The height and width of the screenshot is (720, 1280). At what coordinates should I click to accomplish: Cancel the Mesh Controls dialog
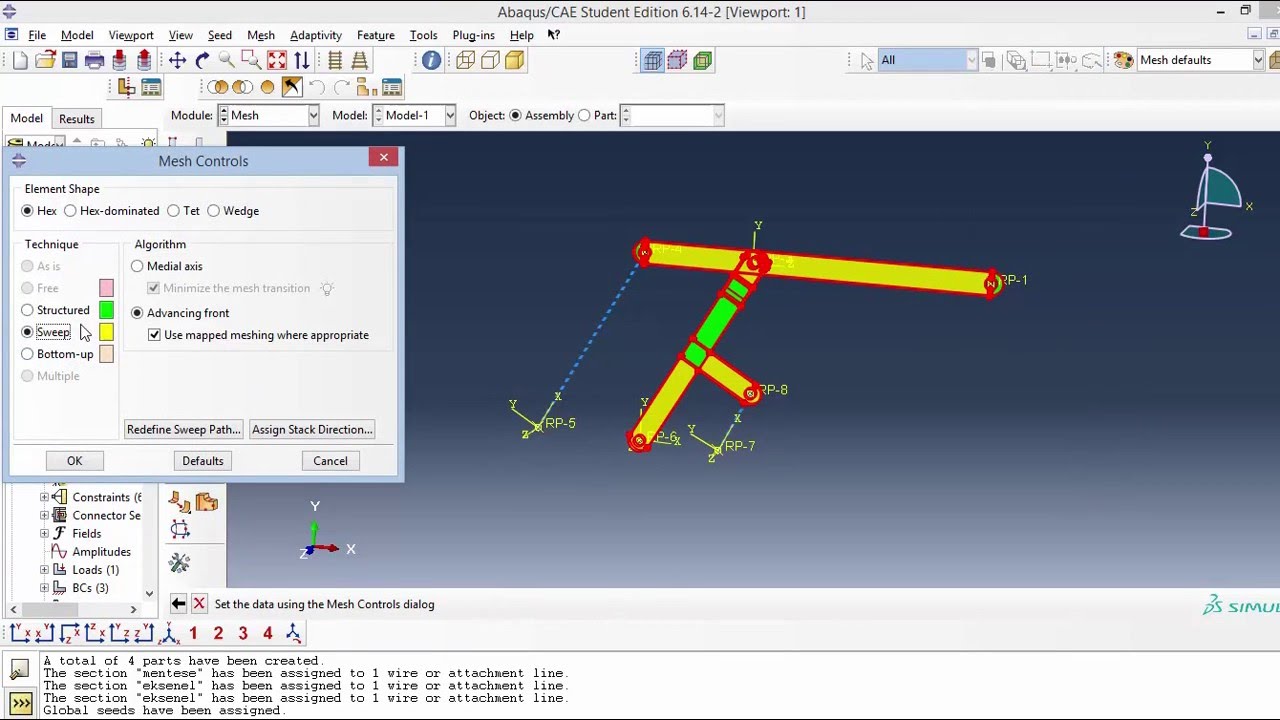point(330,461)
